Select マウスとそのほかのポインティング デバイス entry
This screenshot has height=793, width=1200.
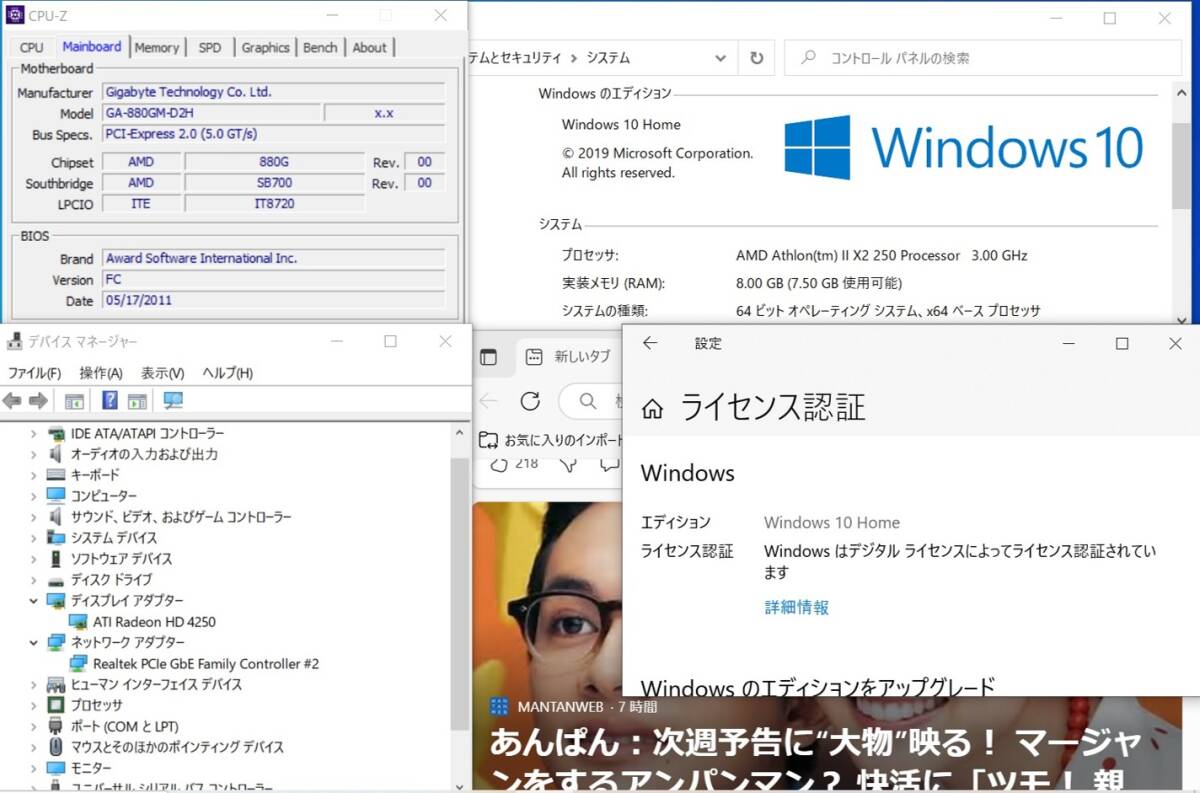click(x=177, y=747)
